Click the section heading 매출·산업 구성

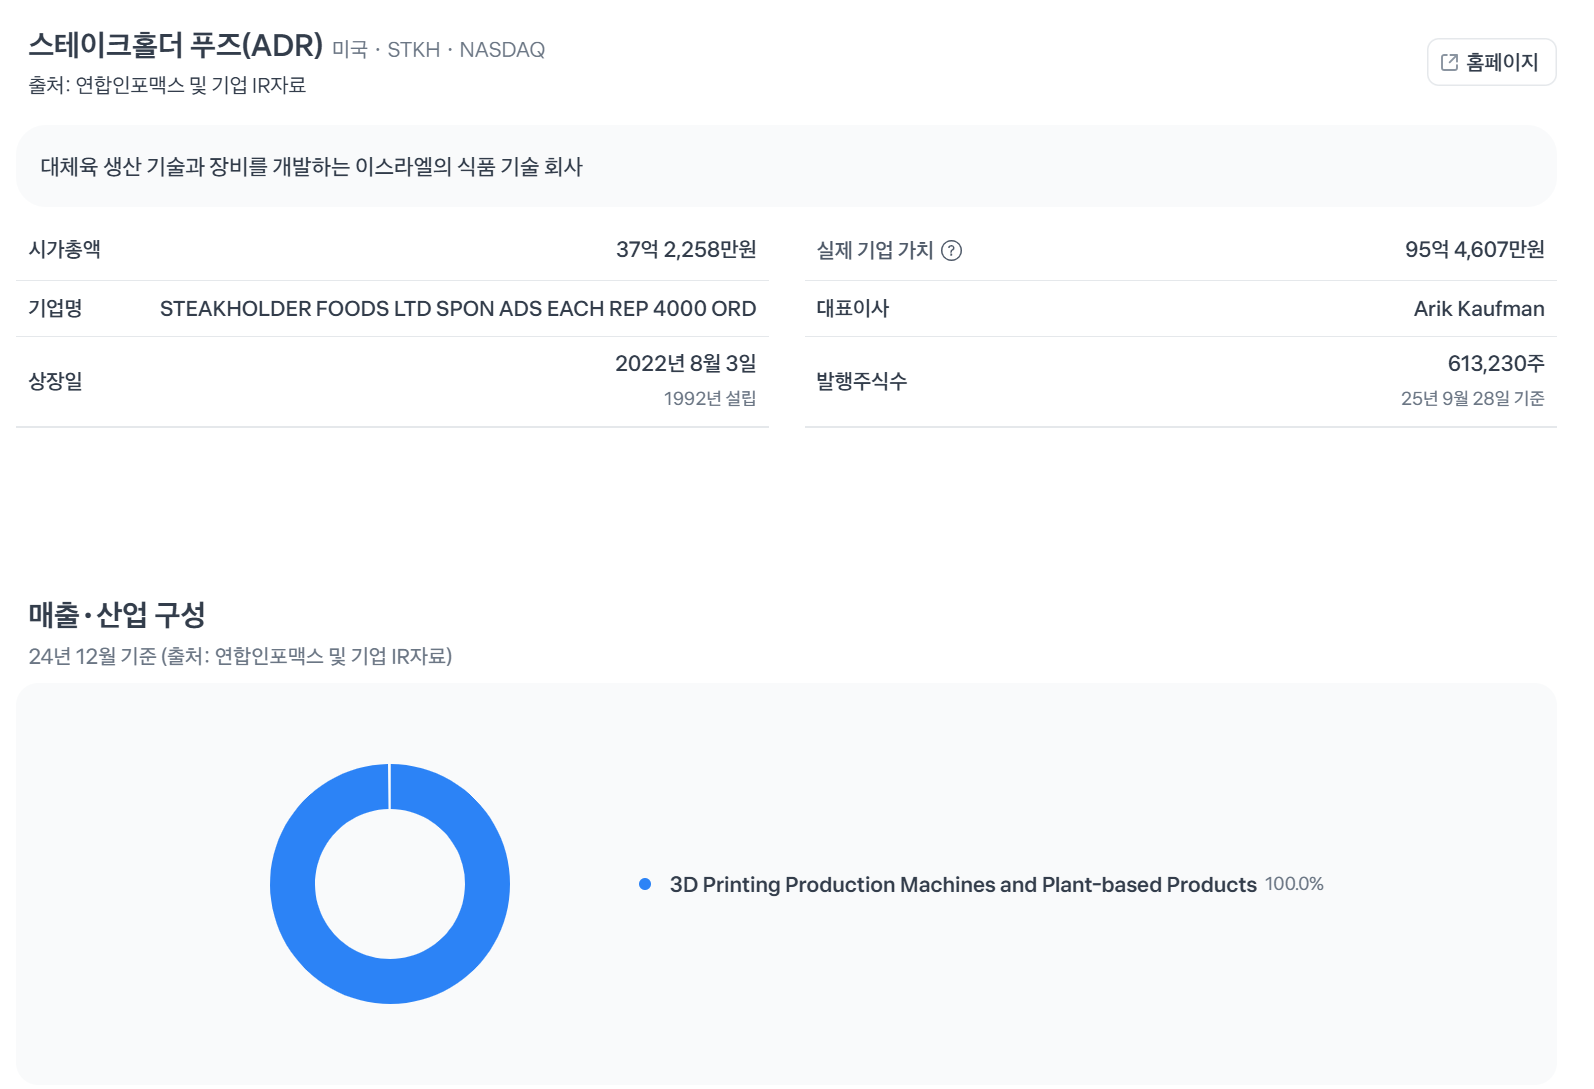tap(117, 614)
